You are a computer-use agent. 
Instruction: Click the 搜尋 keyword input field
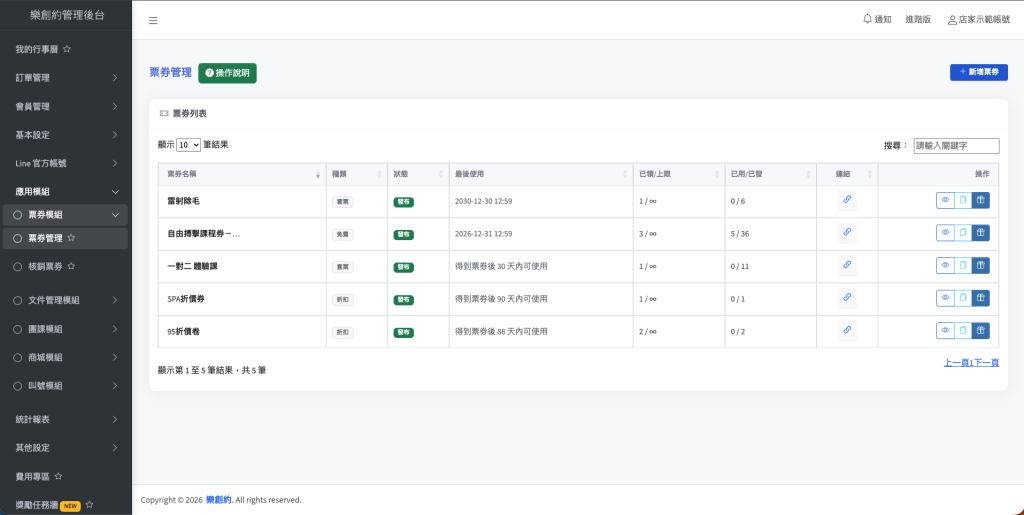pyautogui.click(x=956, y=146)
